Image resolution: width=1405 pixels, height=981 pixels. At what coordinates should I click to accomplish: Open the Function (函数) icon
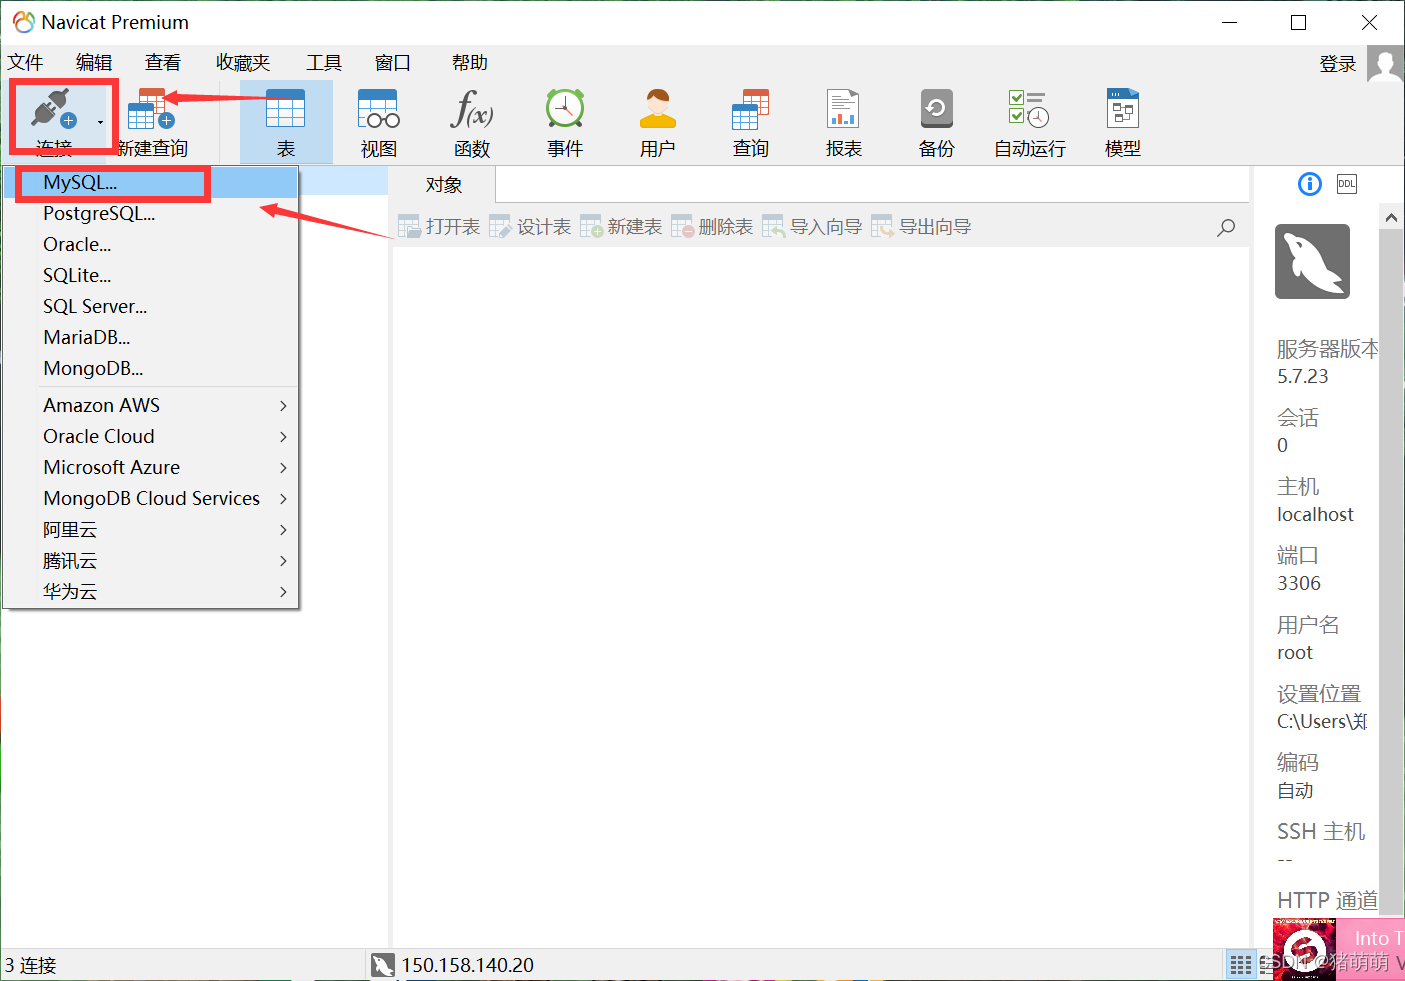click(x=472, y=109)
